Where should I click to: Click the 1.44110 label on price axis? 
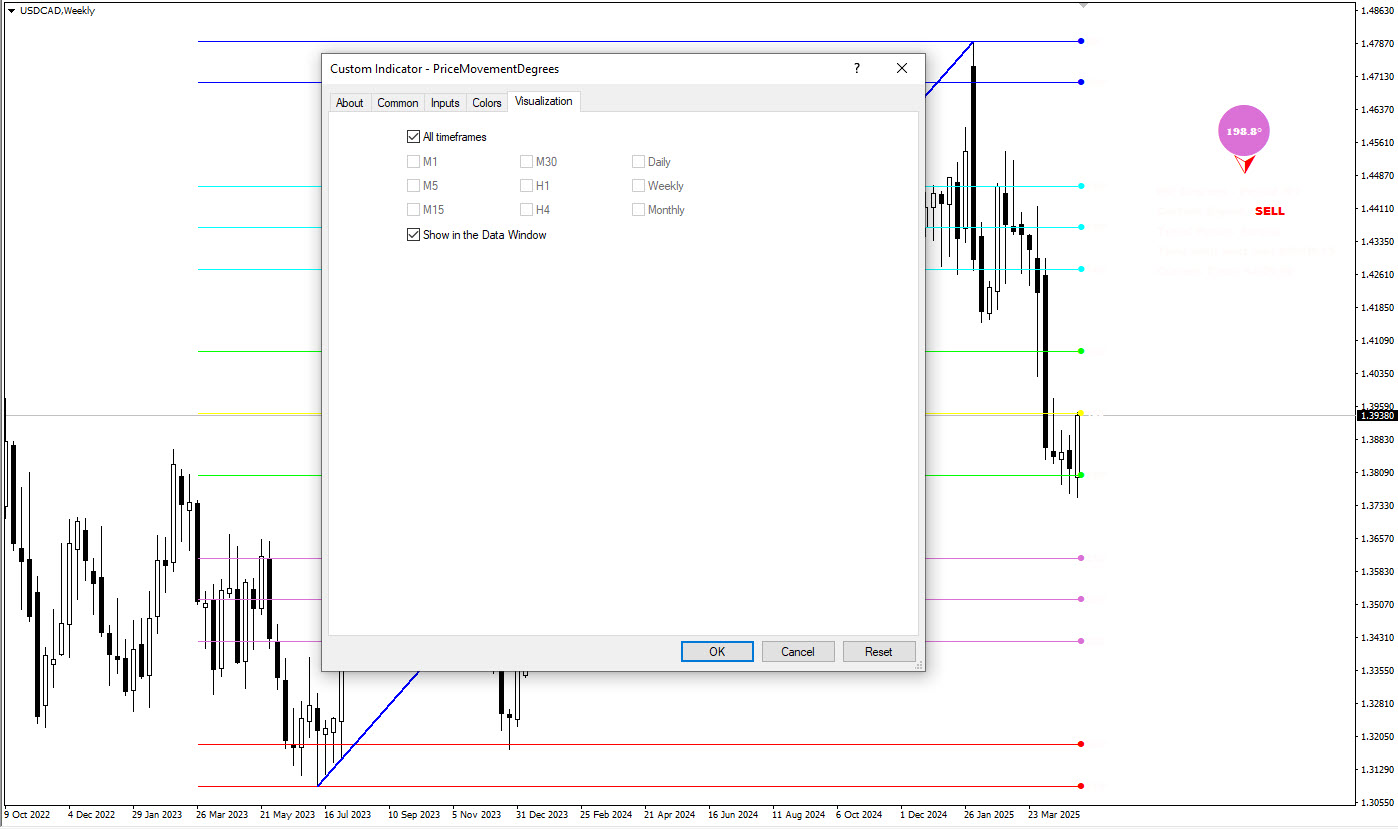1378,208
